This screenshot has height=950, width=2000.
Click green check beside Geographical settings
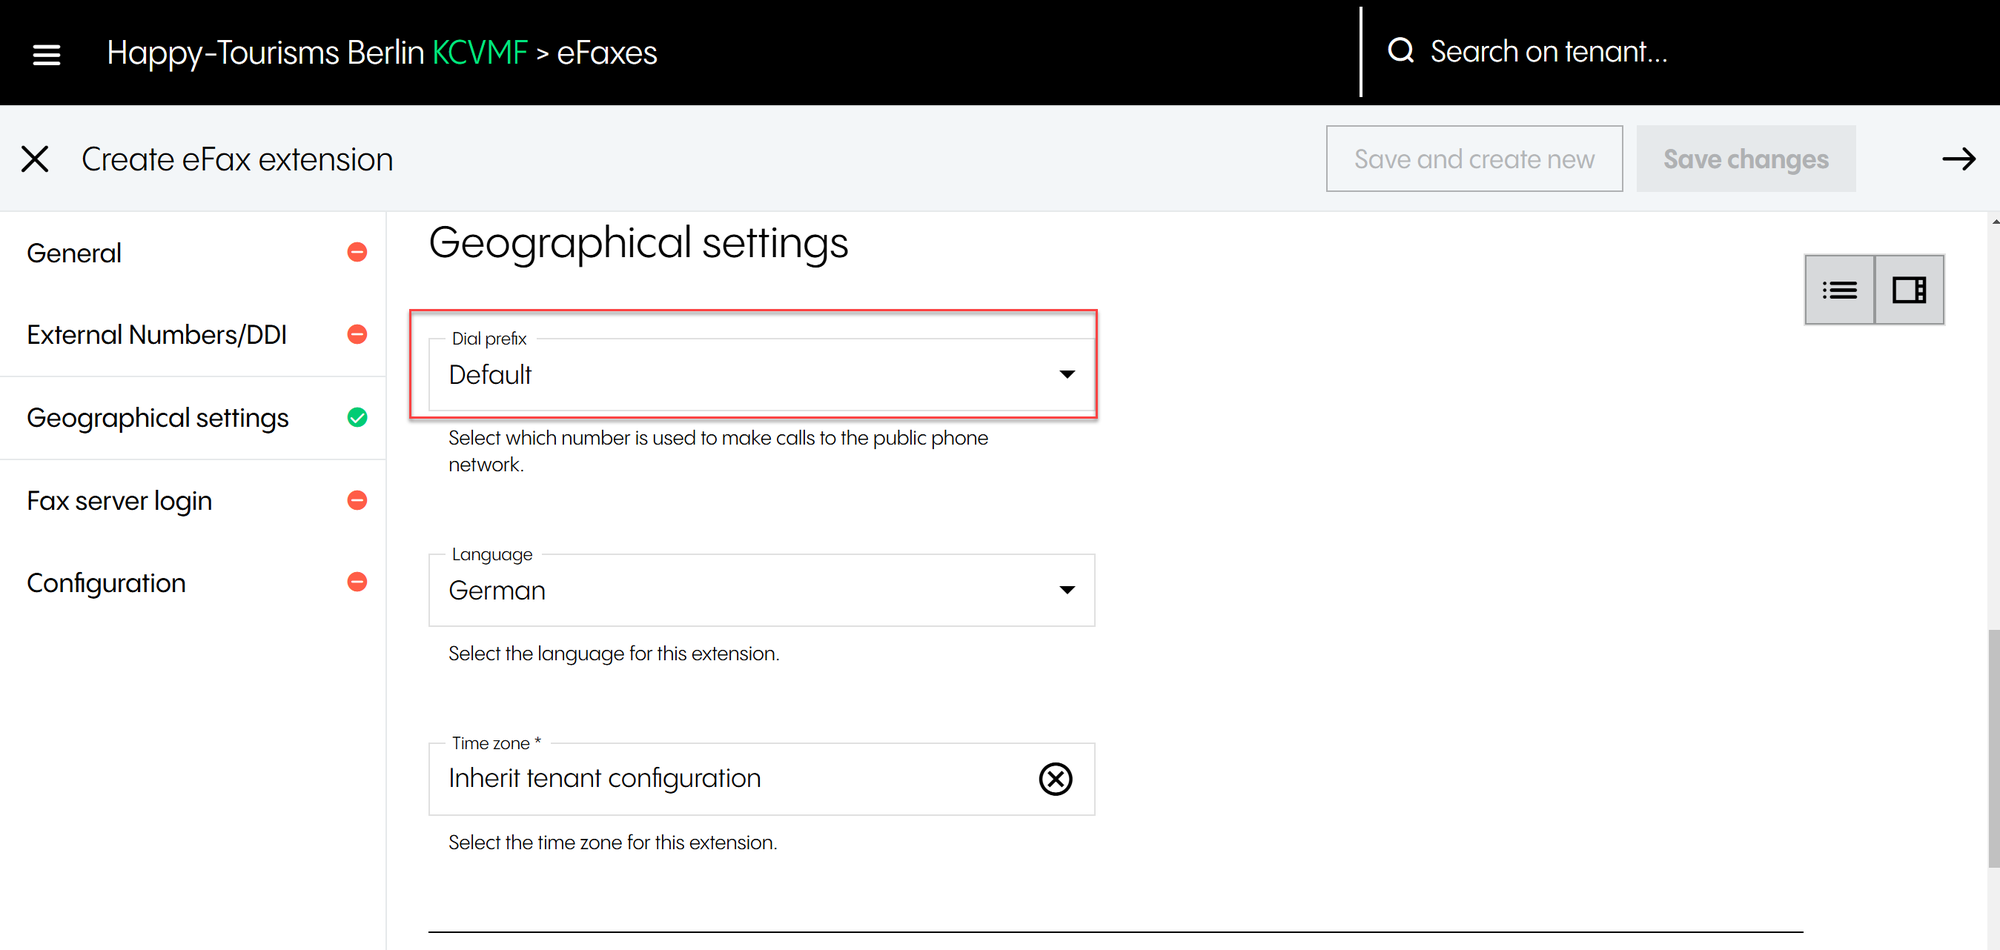pos(357,418)
